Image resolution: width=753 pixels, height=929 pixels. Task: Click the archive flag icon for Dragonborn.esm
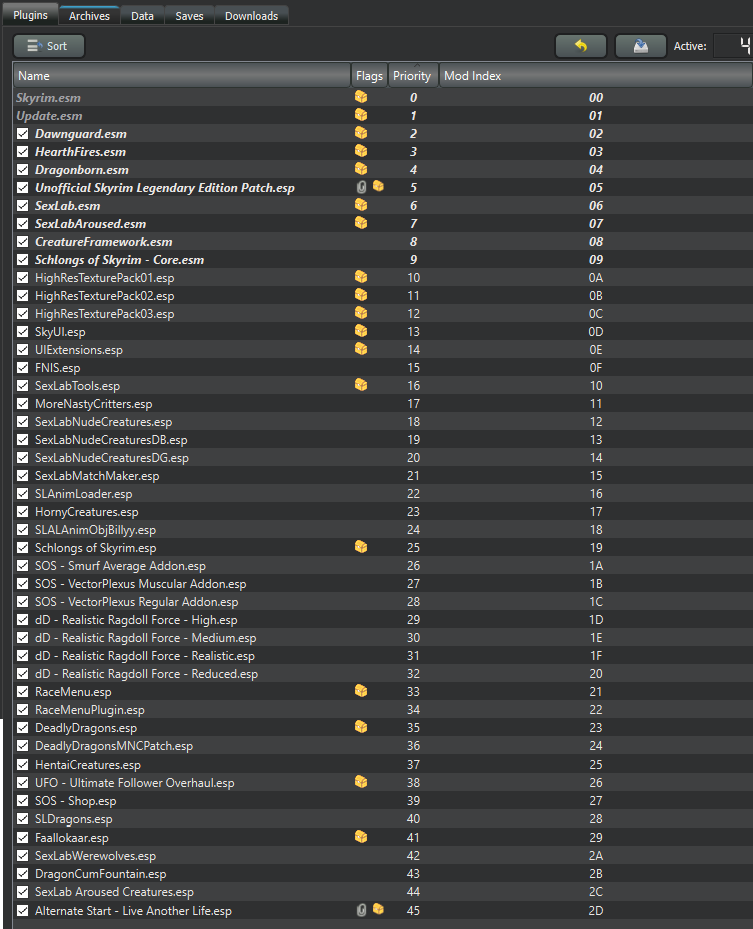[x=361, y=169]
